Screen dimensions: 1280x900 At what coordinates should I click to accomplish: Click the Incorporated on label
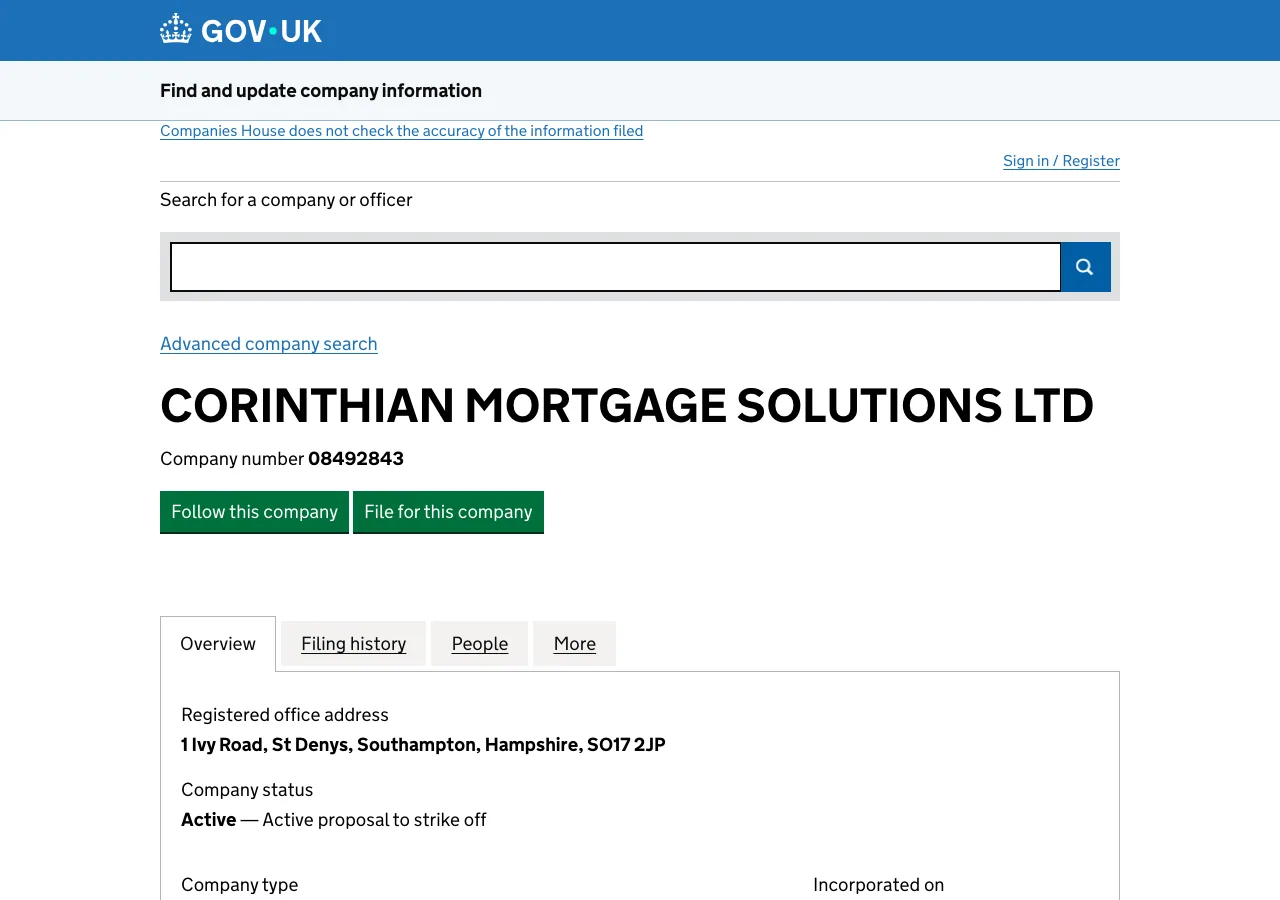(878, 884)
